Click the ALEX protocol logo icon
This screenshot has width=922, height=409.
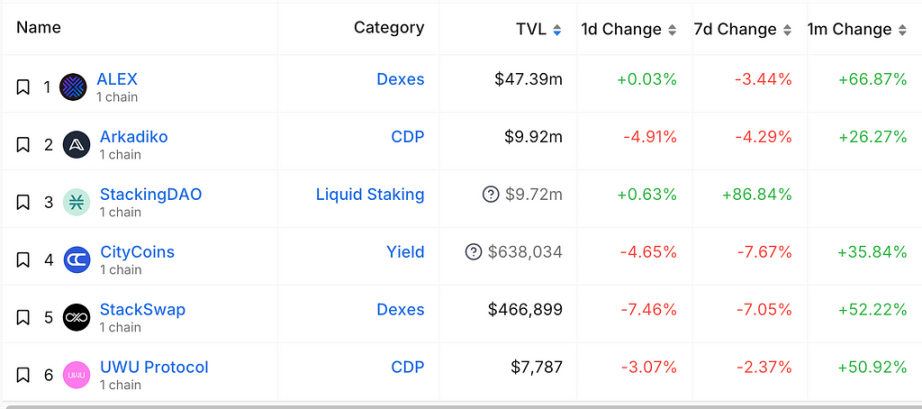click(x=74, y=87)
